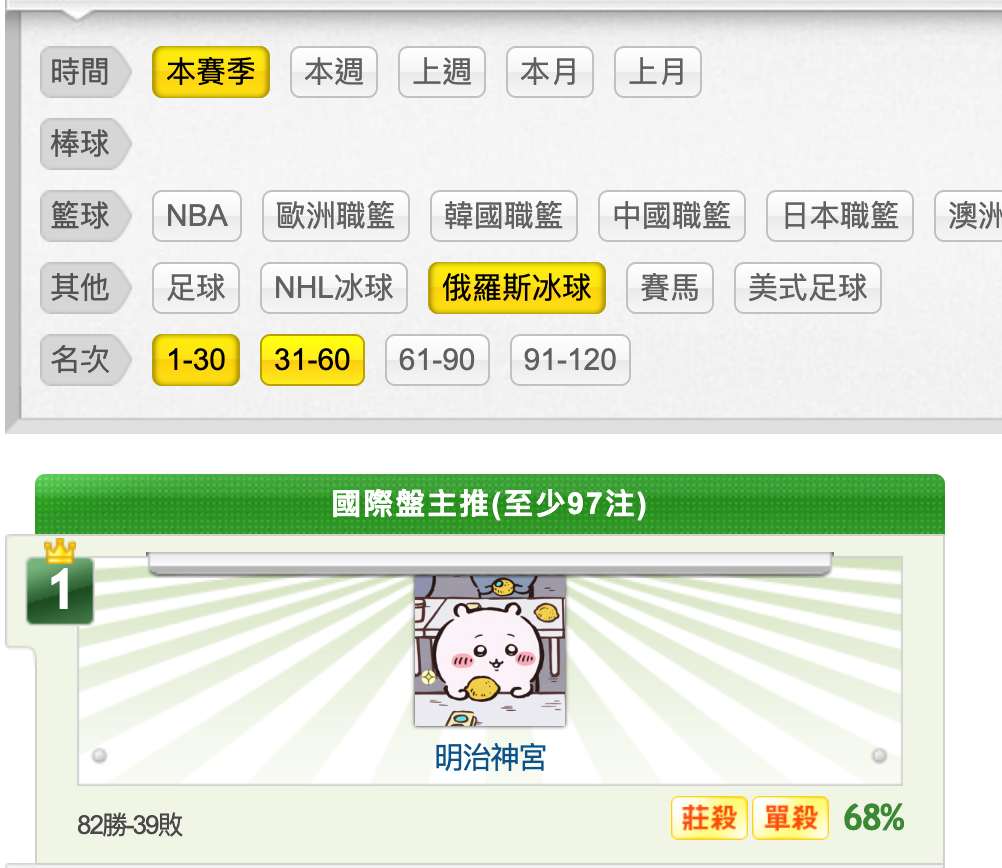Switch to 足球 category
The height and width of the screenshot is (868, 1002).
point(196,288)
